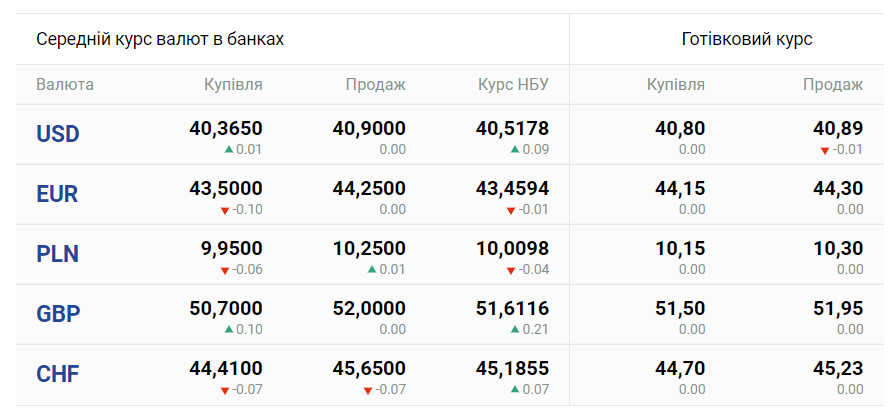Click the USD NBU rate value 40,5178
Image resolution: width=892 pixels, height=410 pixels.
pos(512,129)
